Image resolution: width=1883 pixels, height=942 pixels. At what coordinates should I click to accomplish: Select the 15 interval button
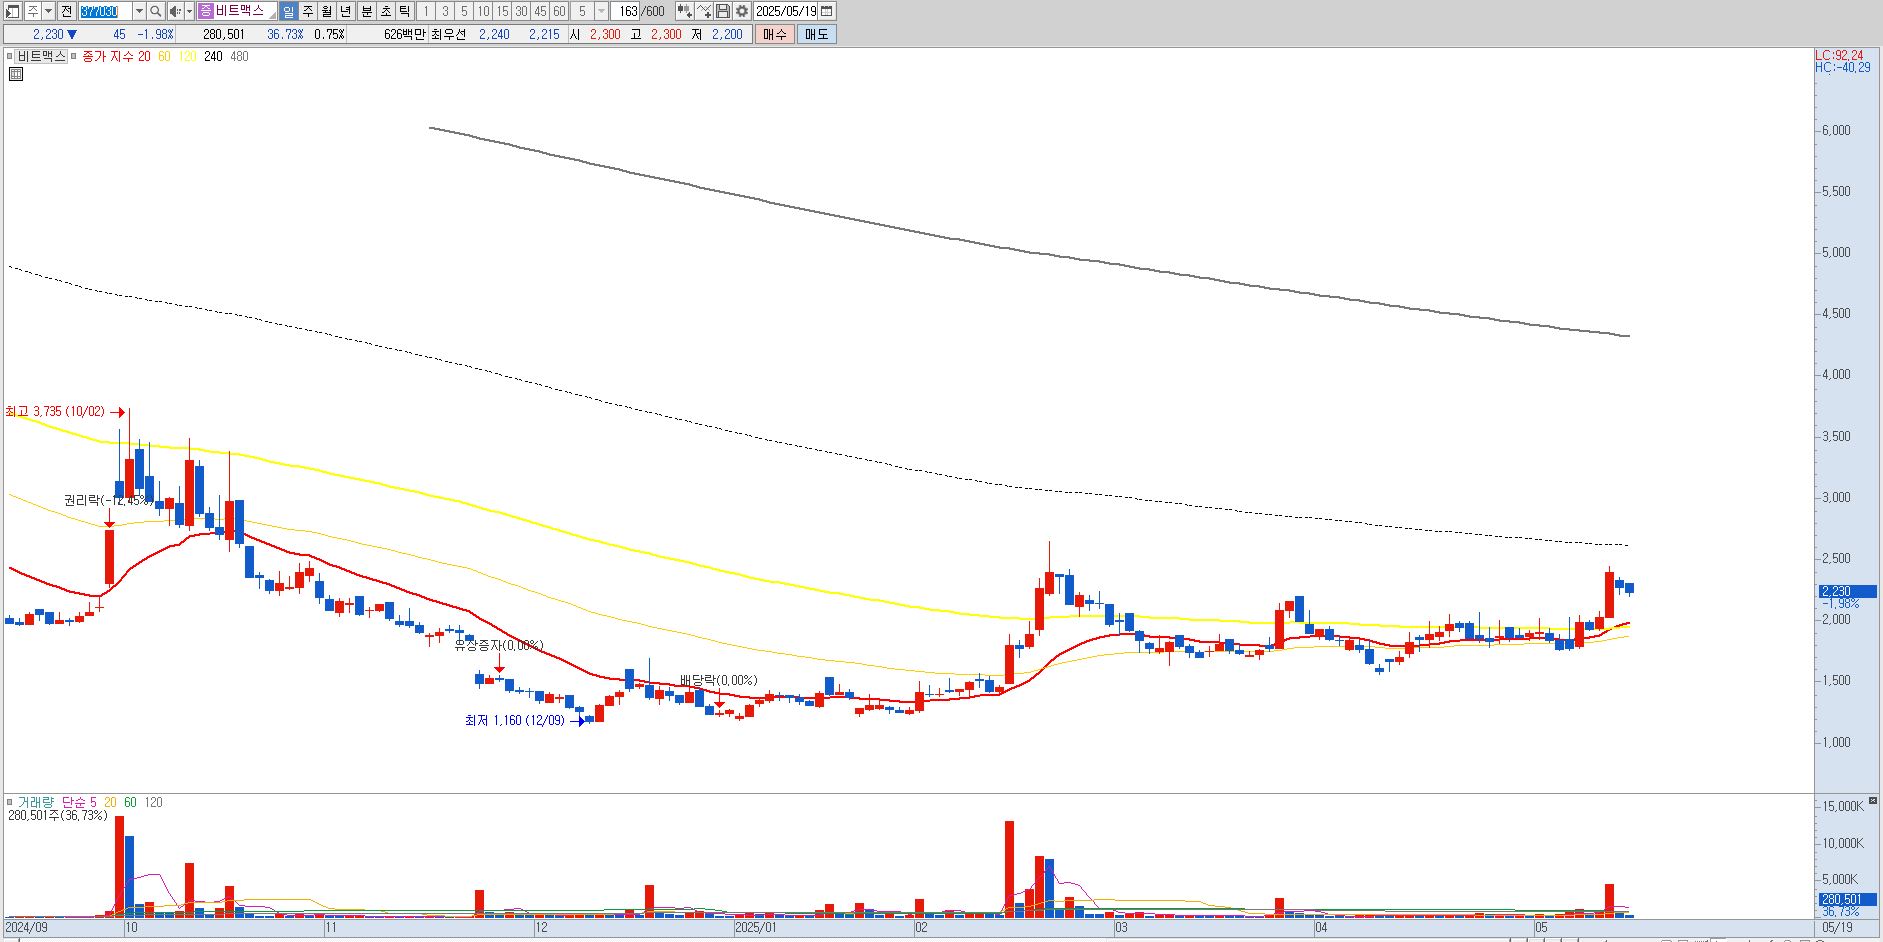point(502,11)
